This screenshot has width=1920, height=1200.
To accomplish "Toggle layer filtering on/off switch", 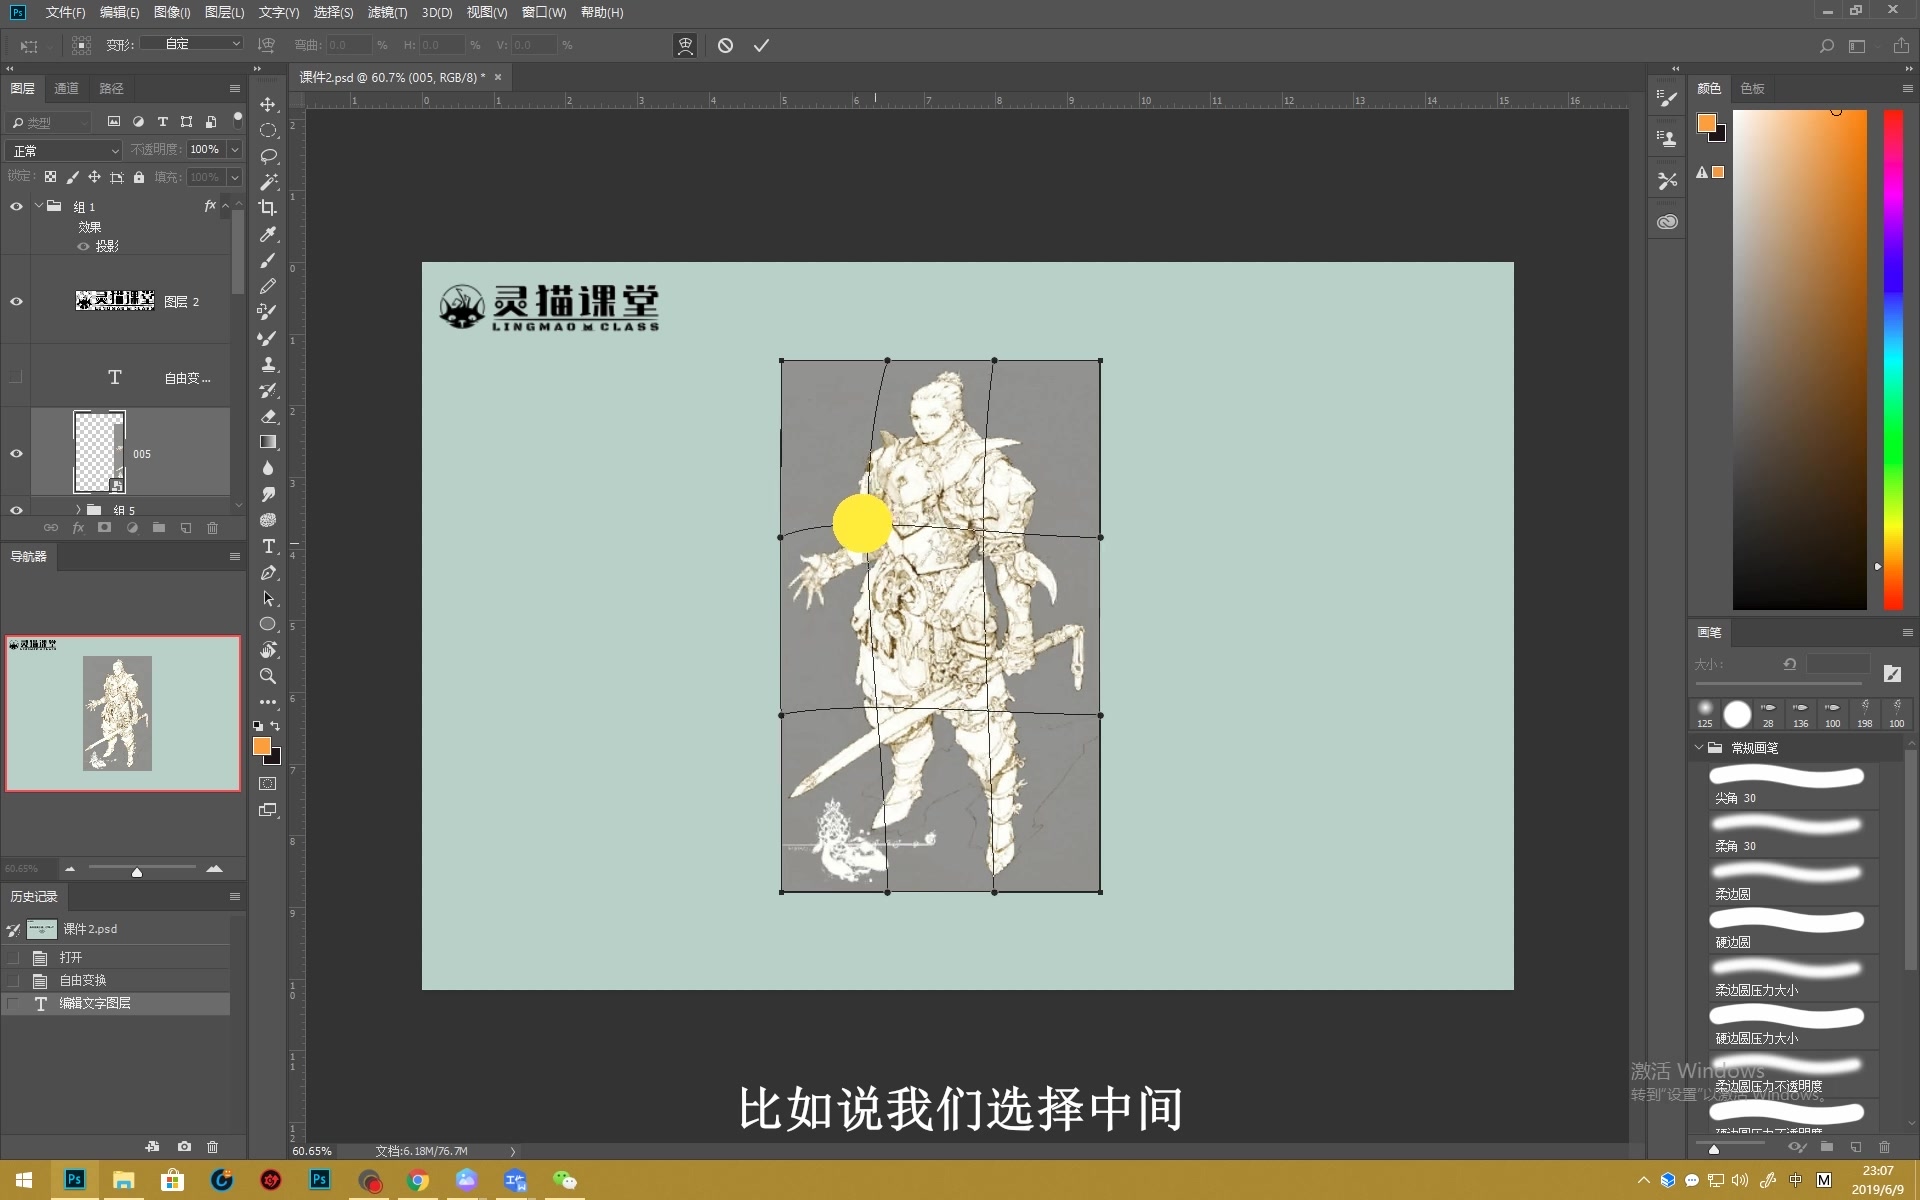I will point(237,120).
